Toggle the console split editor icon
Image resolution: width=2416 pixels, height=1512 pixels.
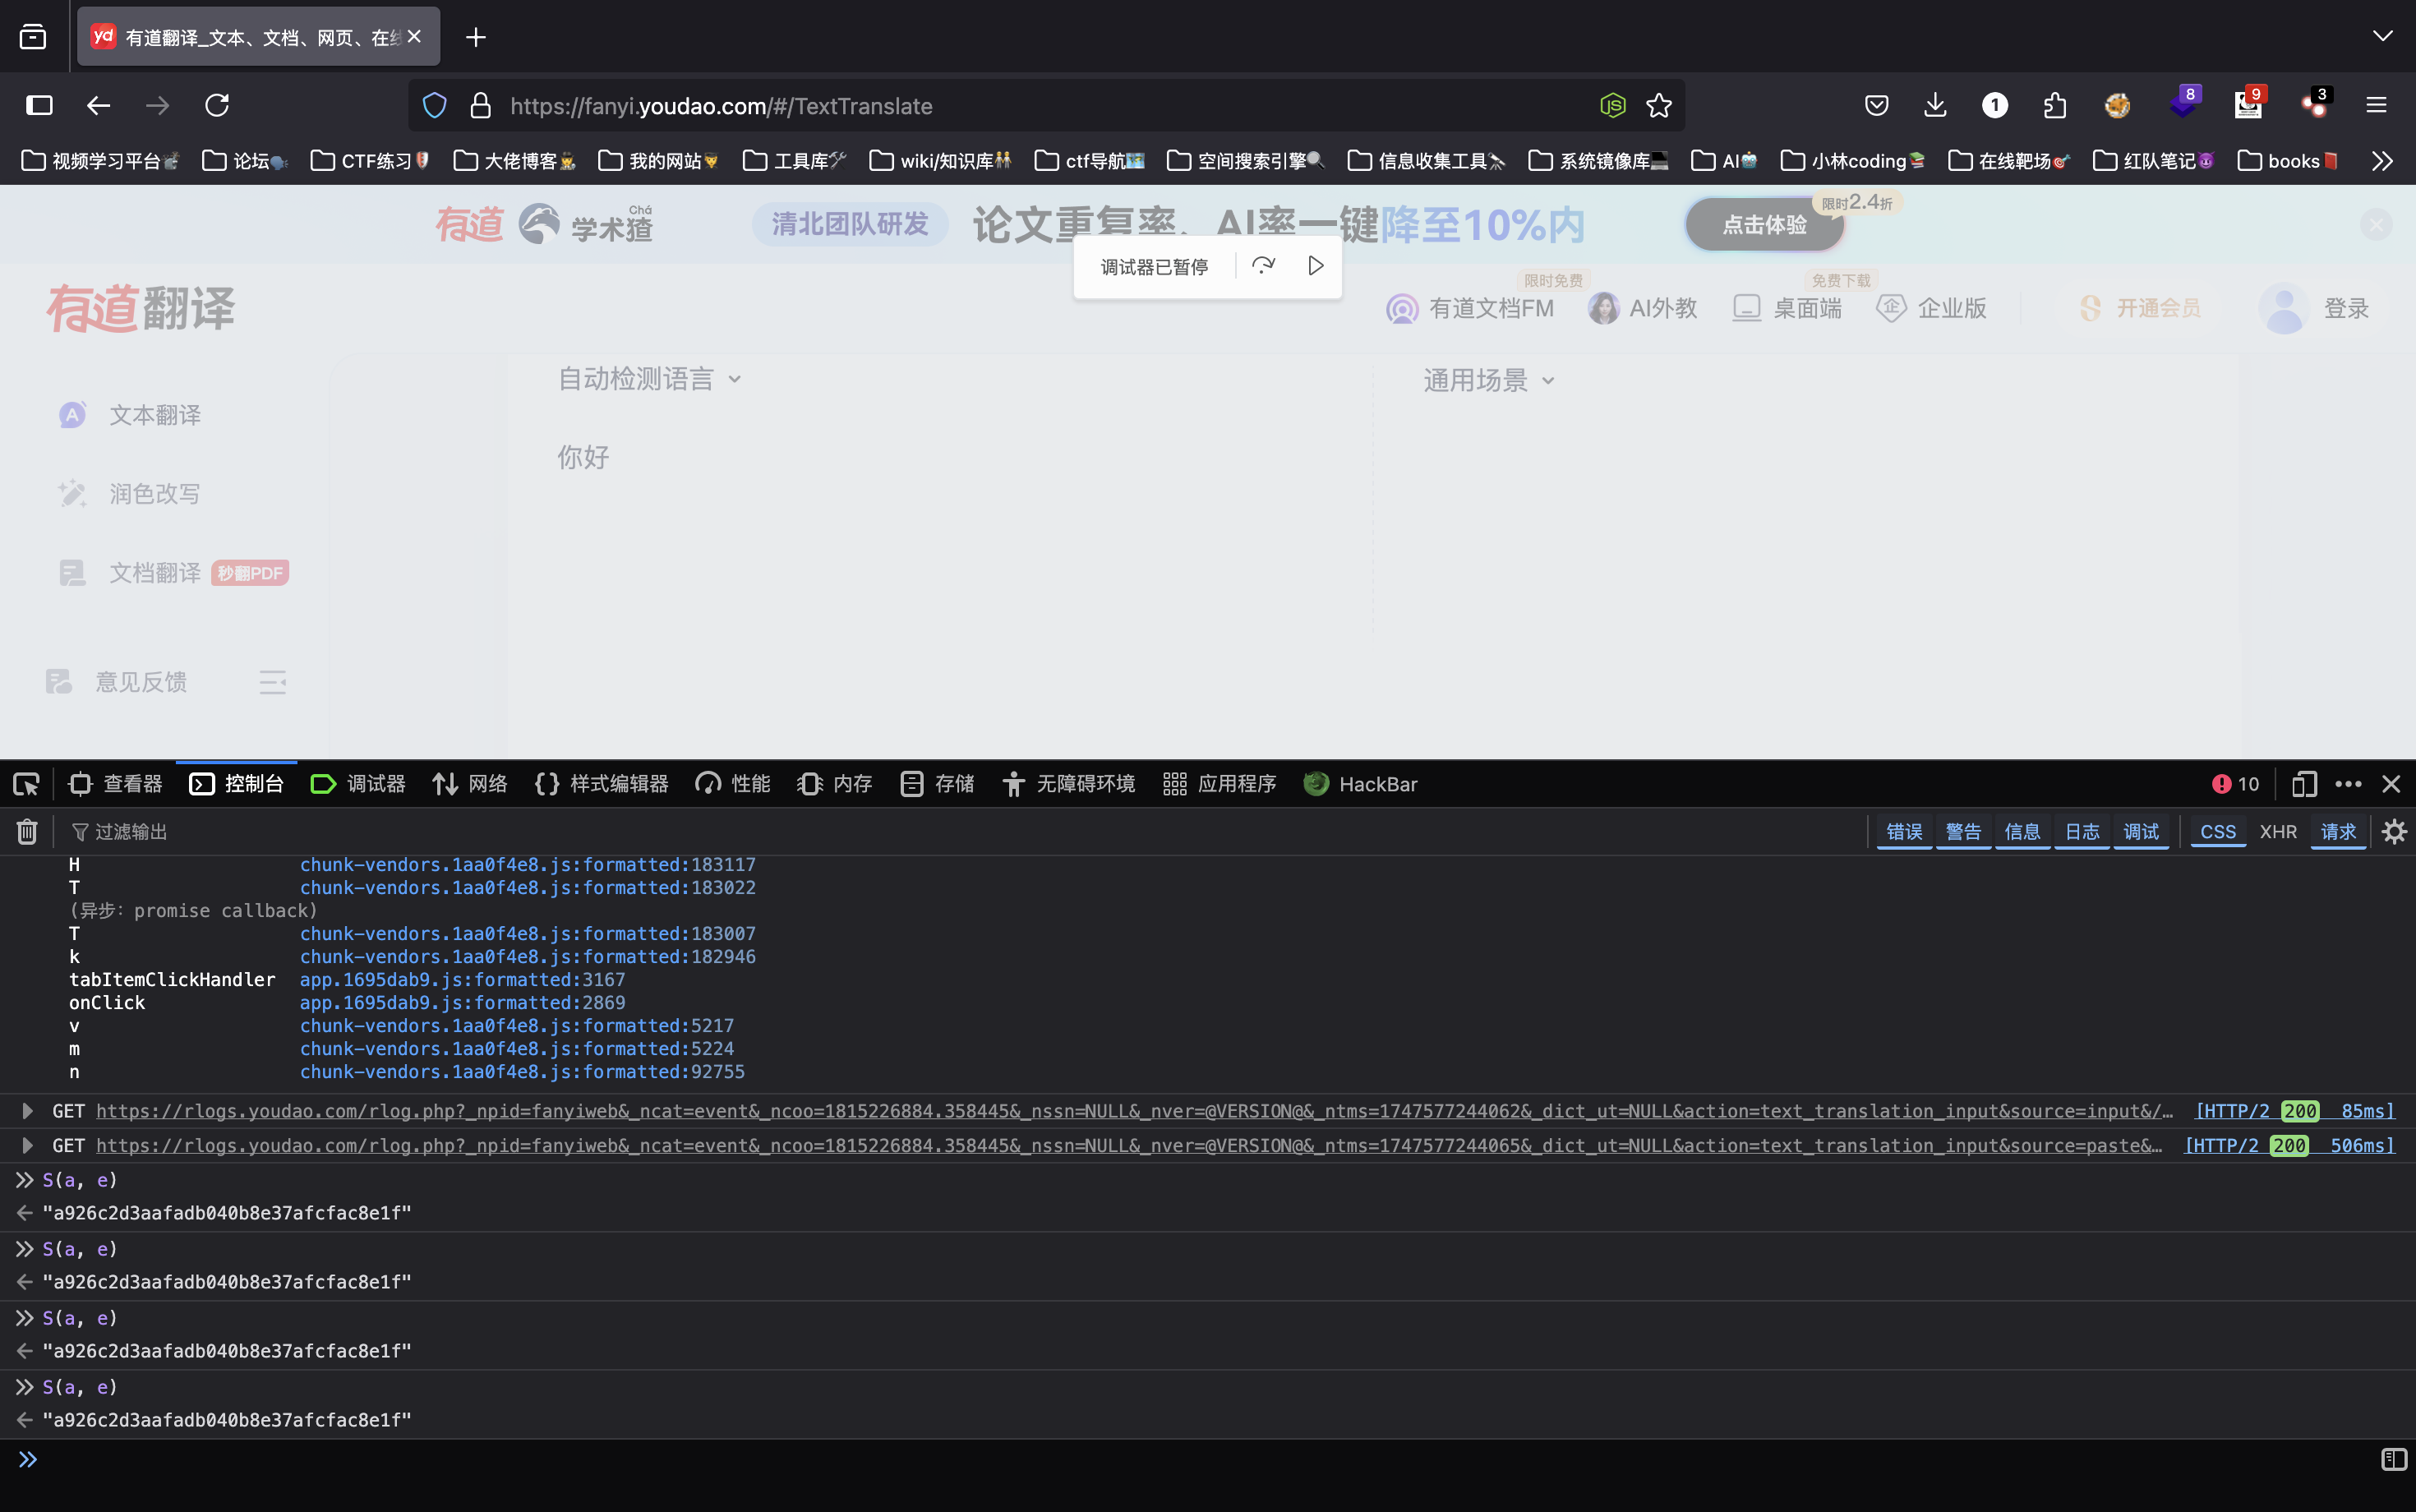[x=2394, y=1460]
